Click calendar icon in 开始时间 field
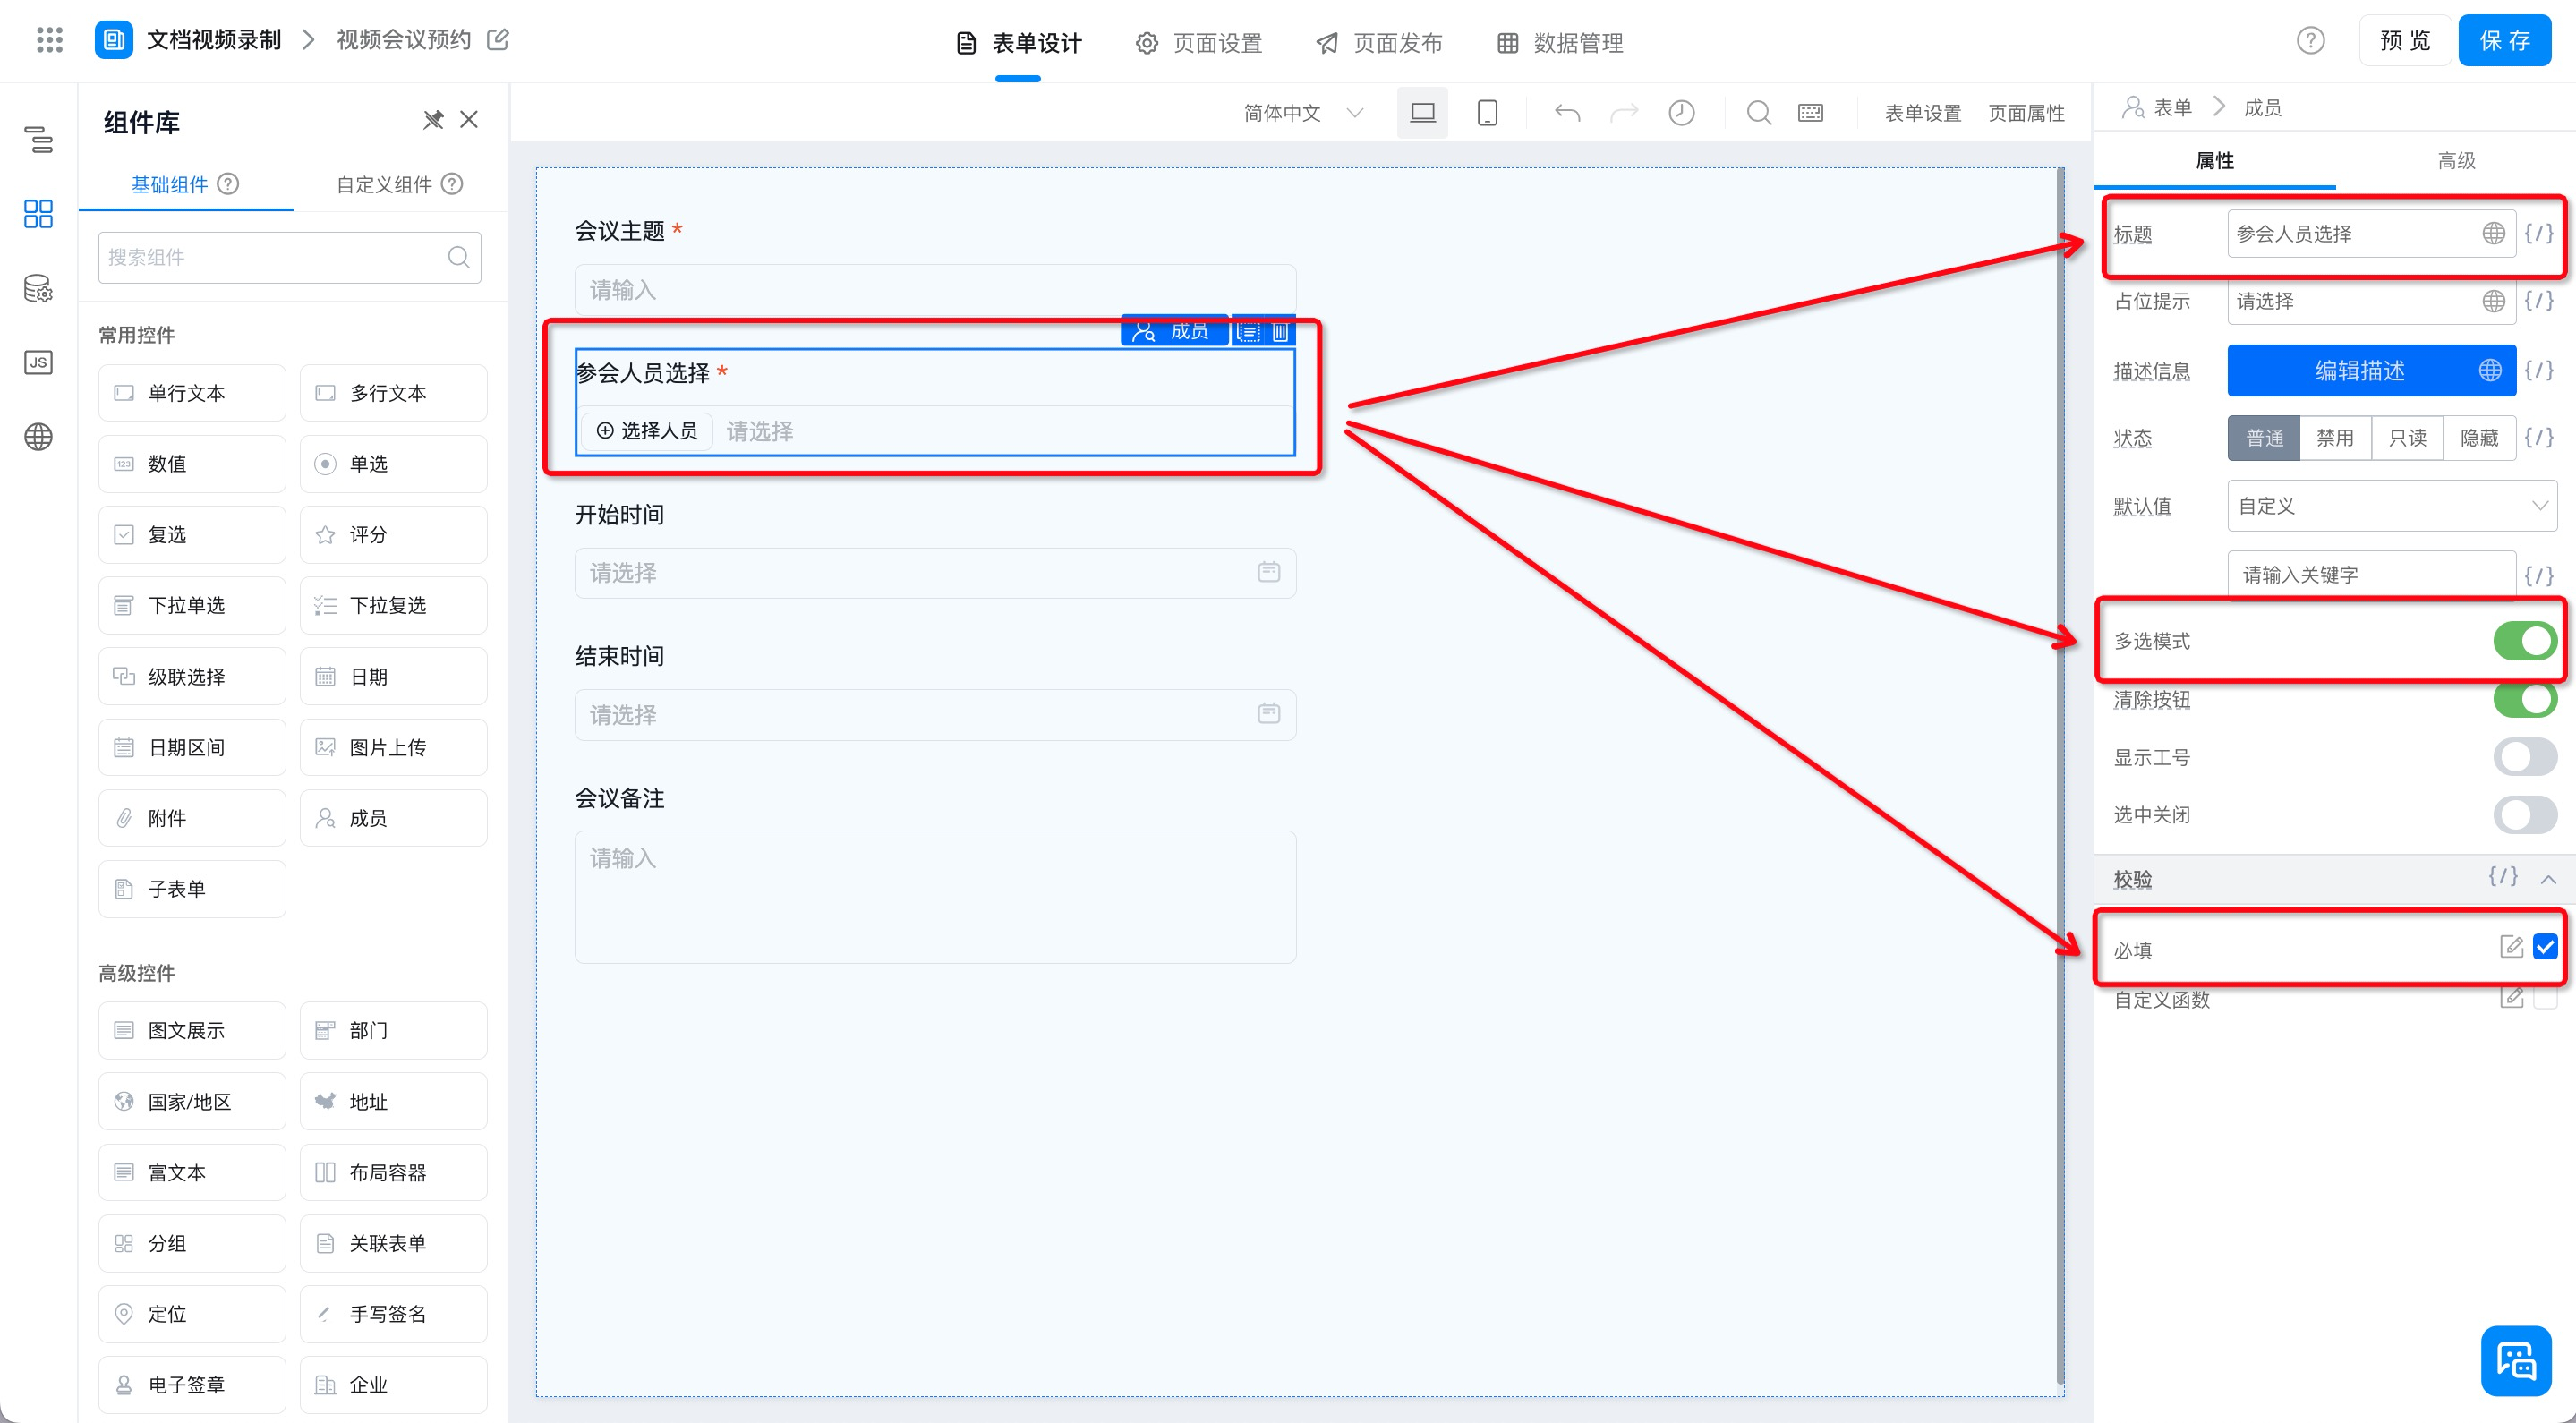2576x1423 pixels. (1268, 572)
